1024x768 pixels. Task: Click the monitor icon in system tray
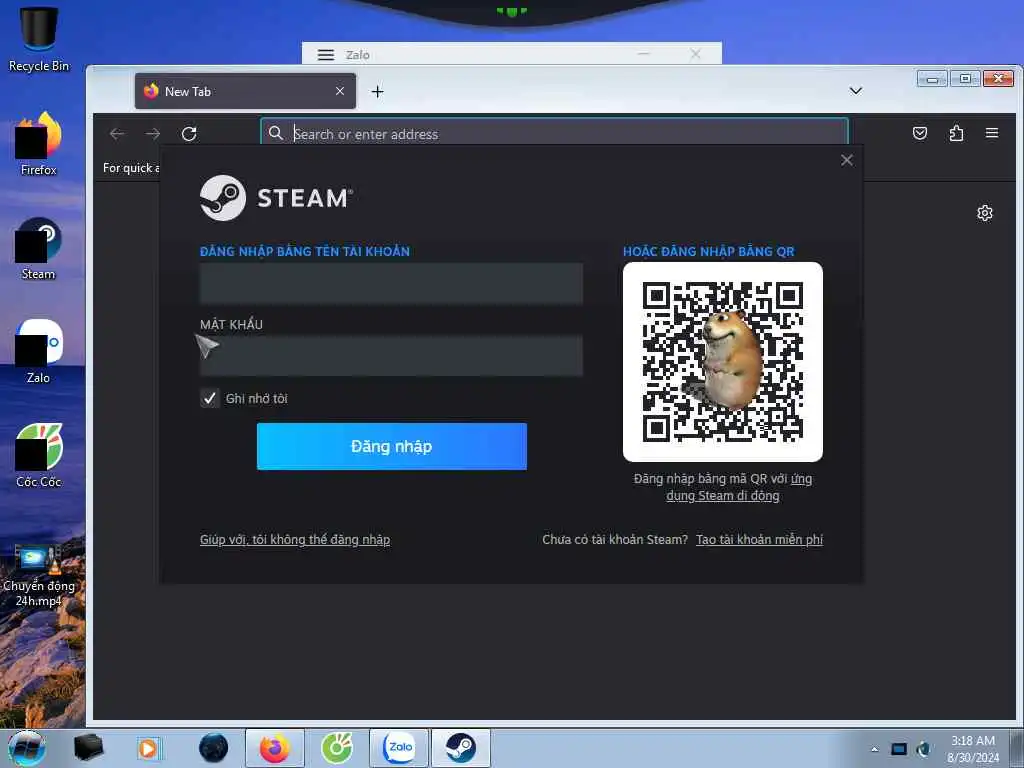pos(899,749)
